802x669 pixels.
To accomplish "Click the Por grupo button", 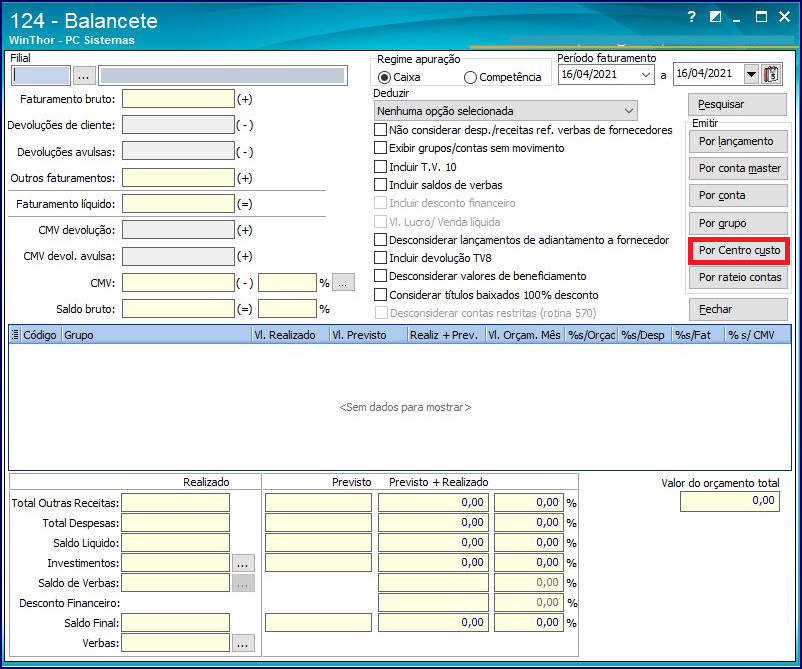I will coord(738,223).
